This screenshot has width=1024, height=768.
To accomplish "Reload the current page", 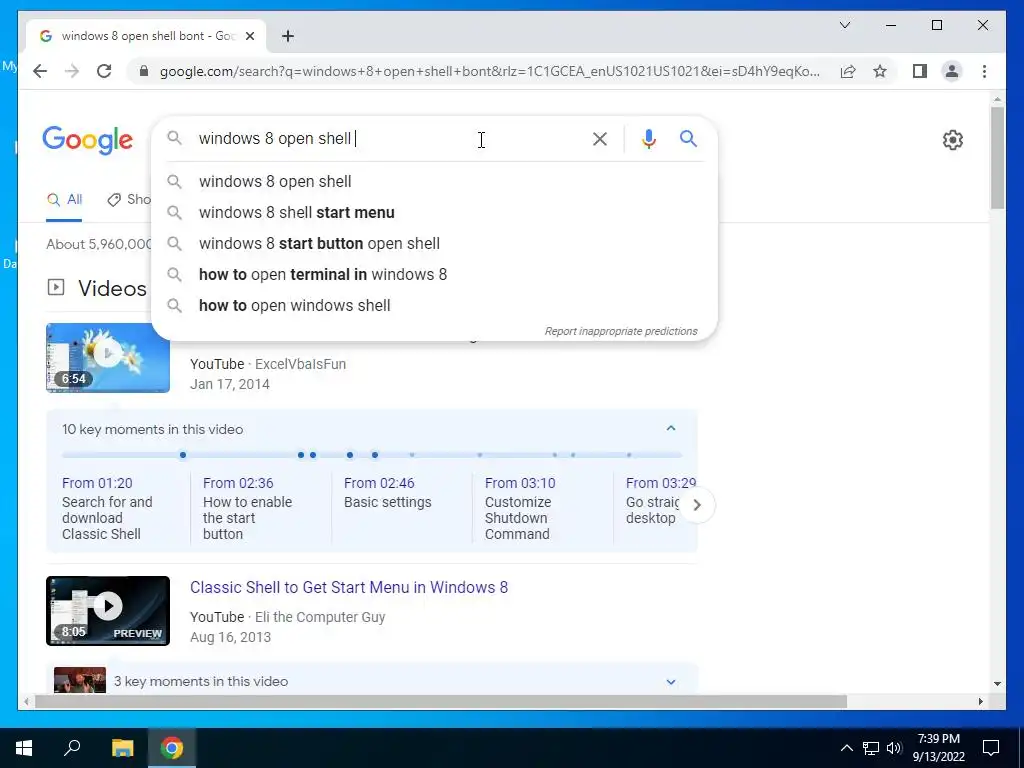I will [x=104, y=71].
